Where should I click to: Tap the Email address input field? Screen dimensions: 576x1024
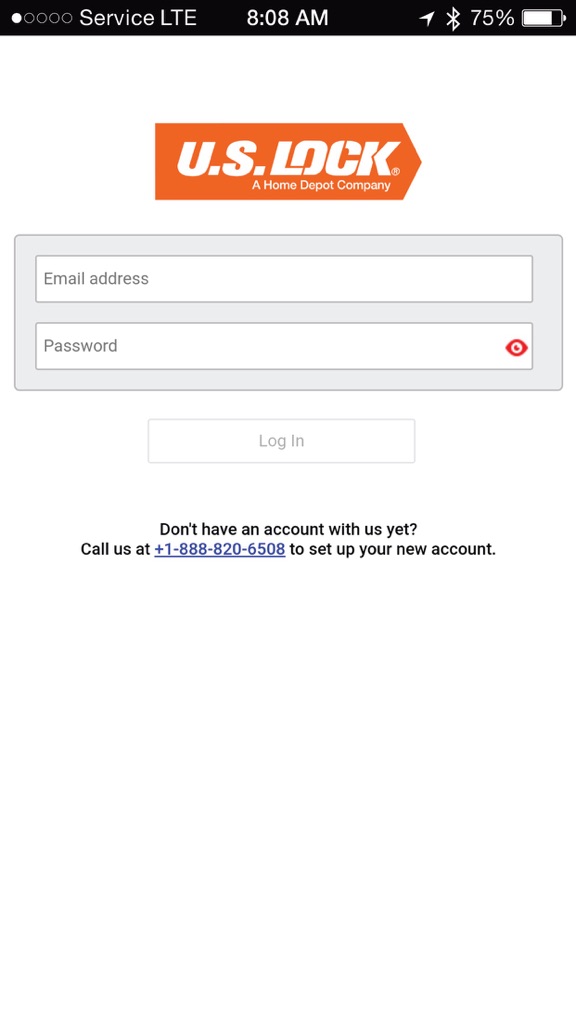pos(284,279)
